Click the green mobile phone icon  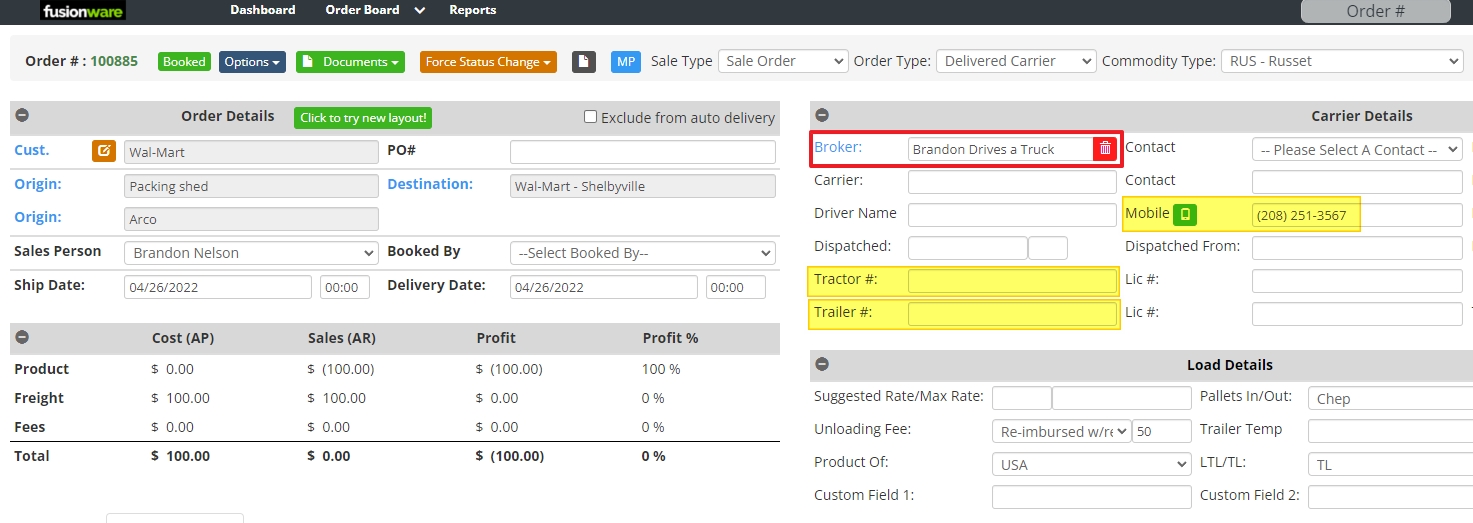[x=1185, y=214]
